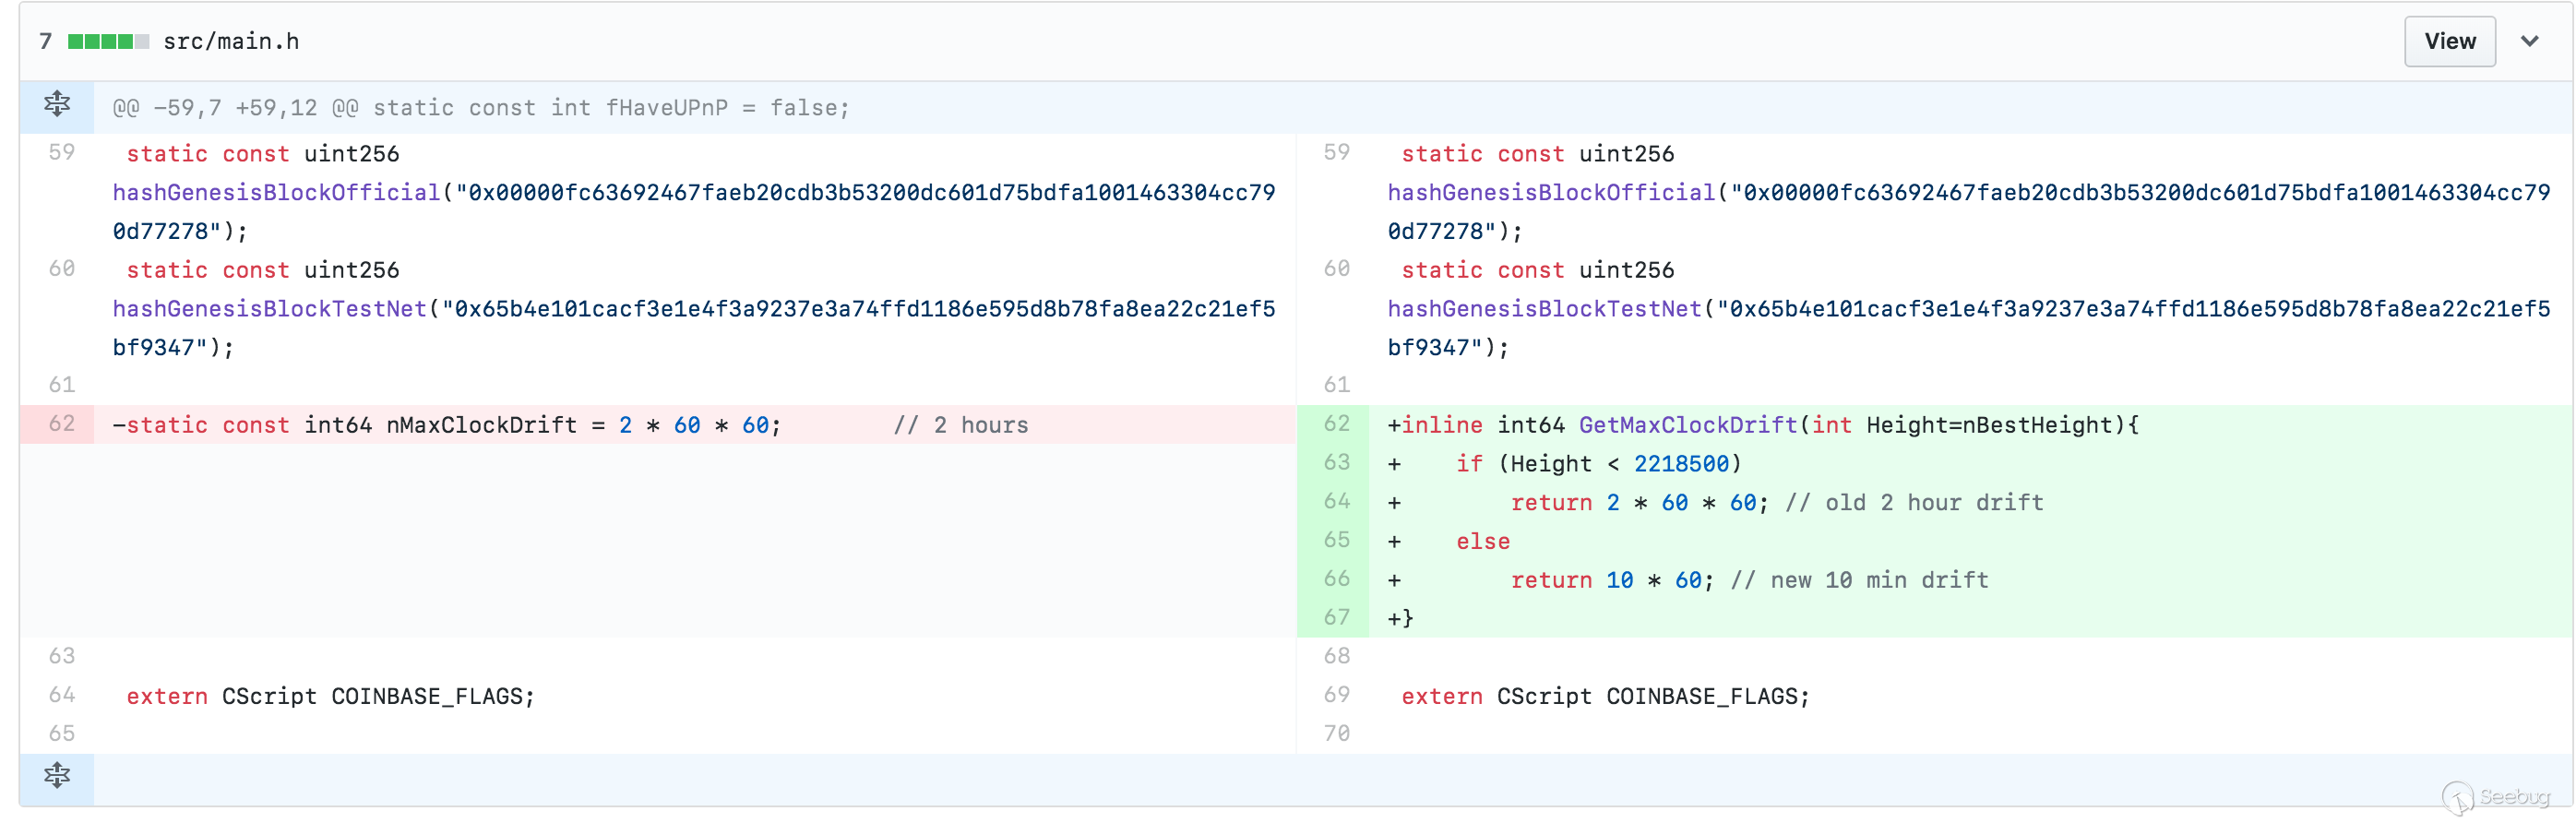
Task: Expand hidden lines above the hunk header
Action: click(57, 105)
